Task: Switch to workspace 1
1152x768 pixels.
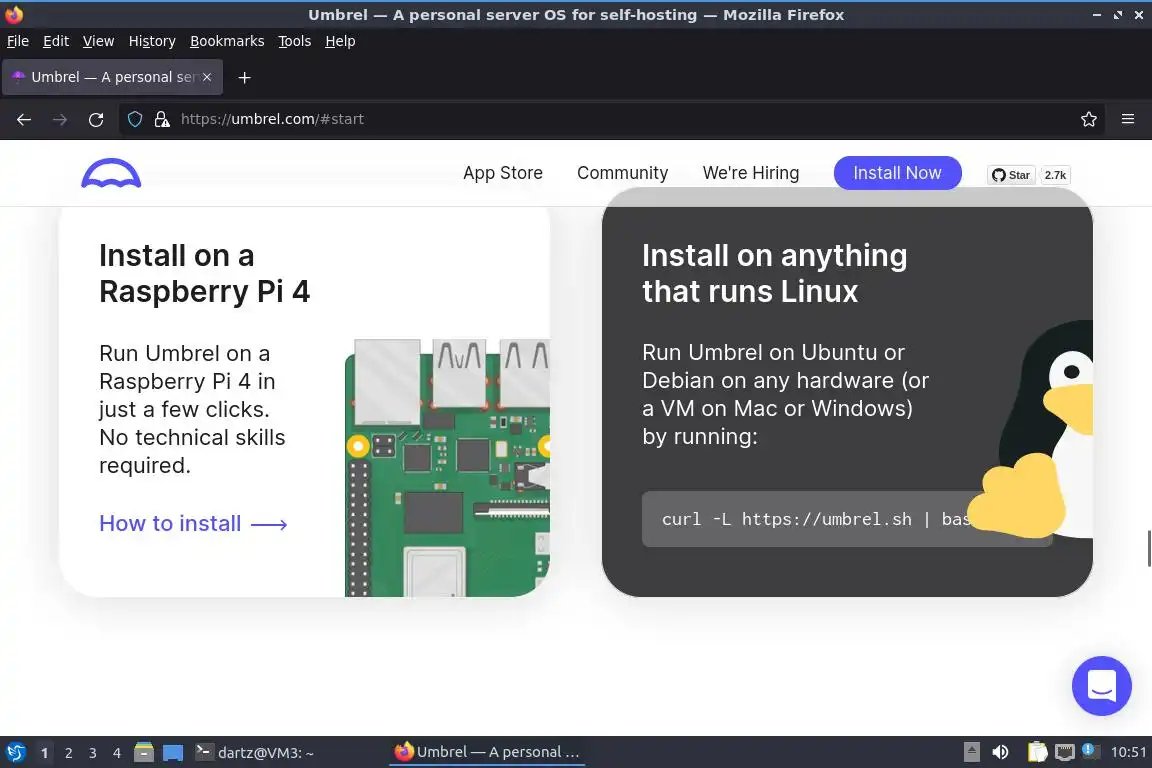Action: coord(45,753)
